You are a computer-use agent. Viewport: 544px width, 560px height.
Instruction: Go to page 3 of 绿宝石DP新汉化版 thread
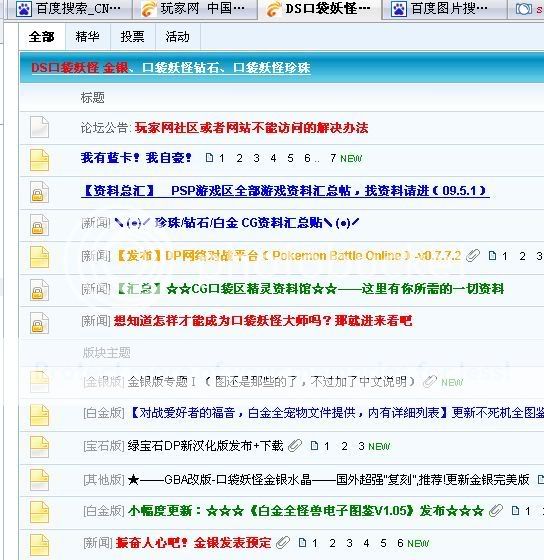tap(361, 446)
